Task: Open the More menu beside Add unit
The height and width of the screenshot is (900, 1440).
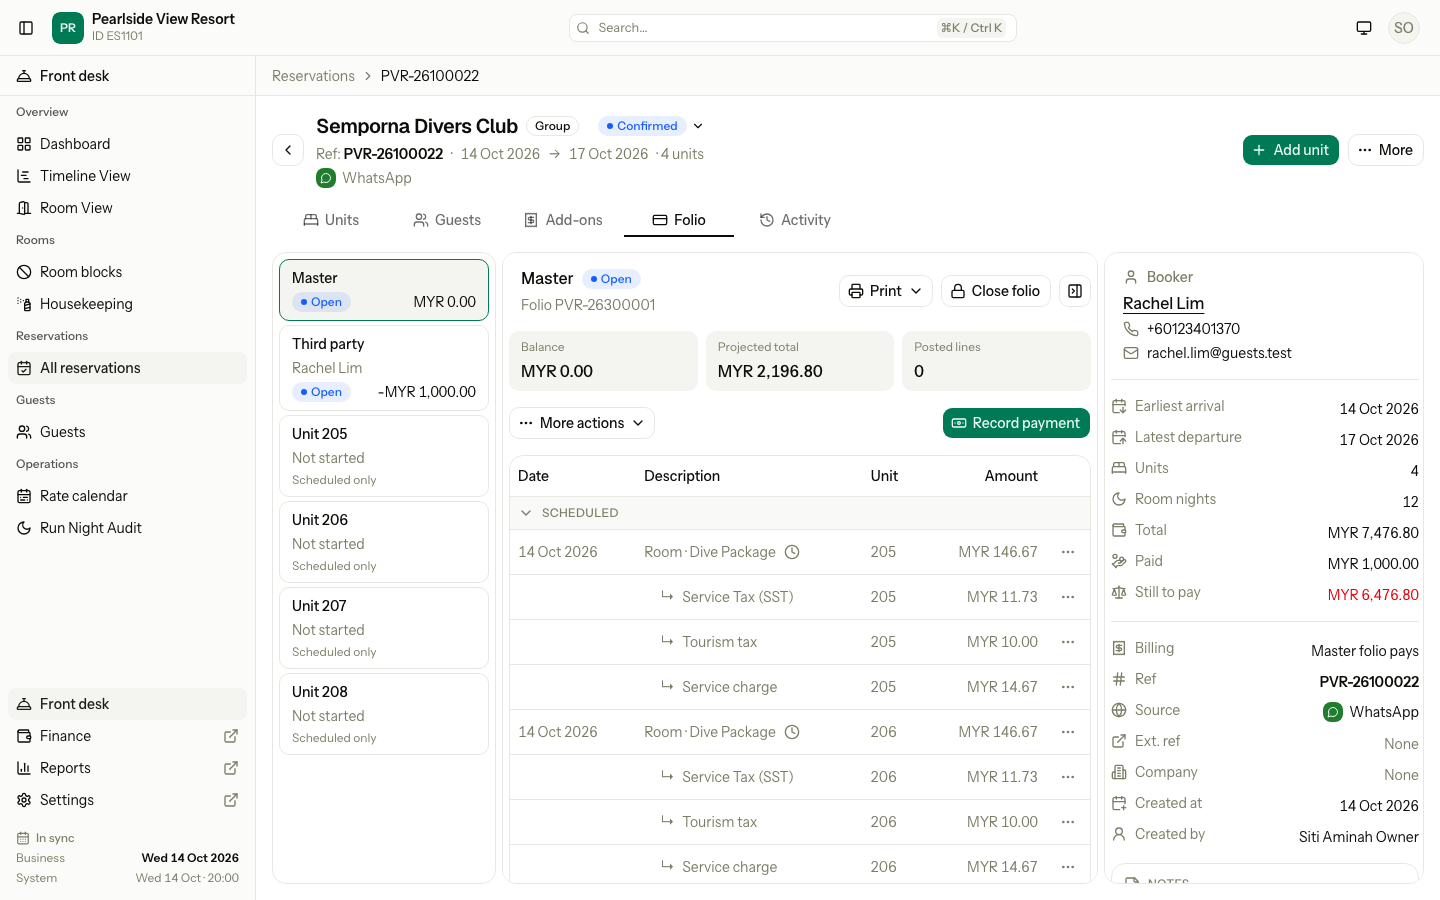Action: (x=1386, y=150)
